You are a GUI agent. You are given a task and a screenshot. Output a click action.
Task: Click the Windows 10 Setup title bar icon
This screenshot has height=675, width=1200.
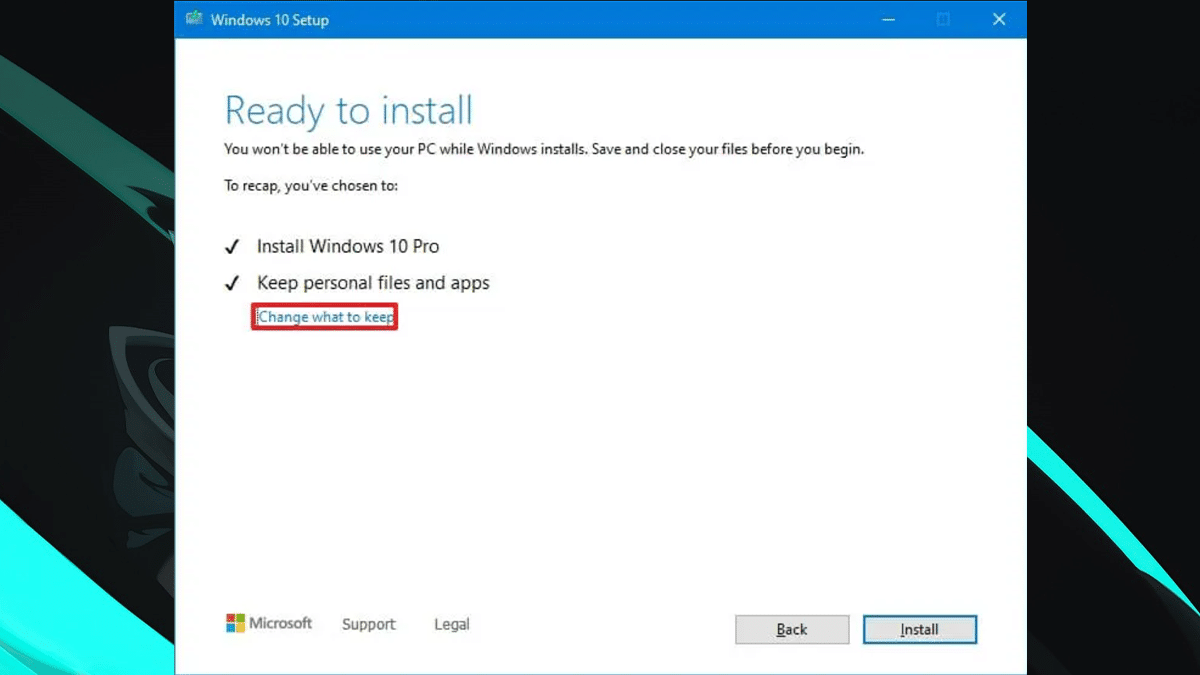194,20
